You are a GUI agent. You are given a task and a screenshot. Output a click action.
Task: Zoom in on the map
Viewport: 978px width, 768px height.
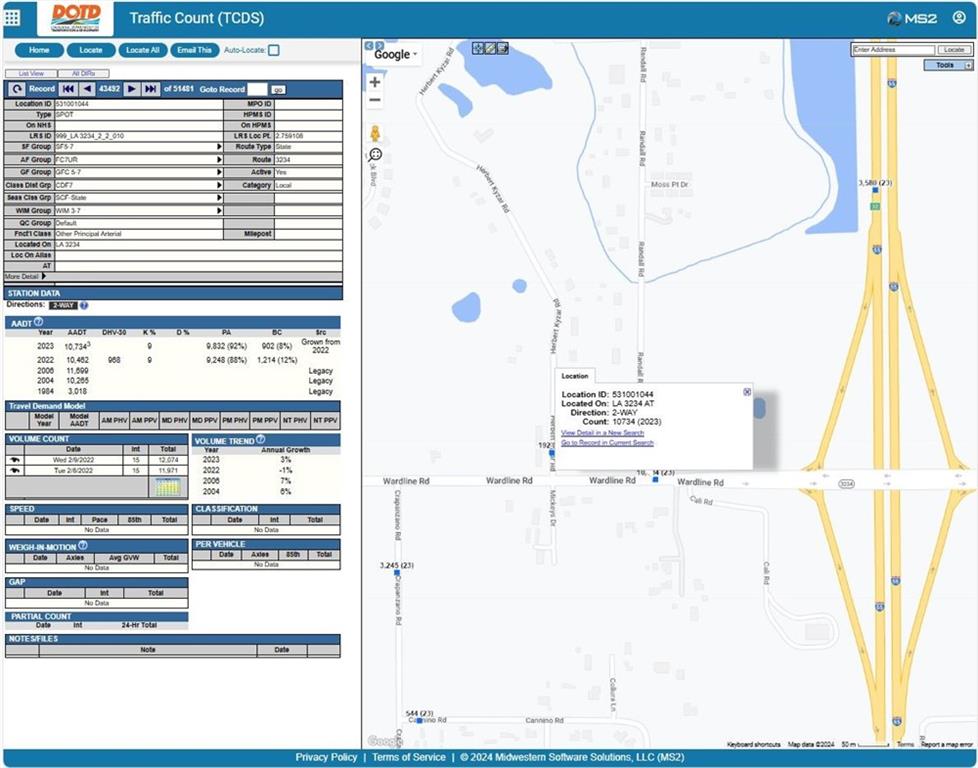375,82
